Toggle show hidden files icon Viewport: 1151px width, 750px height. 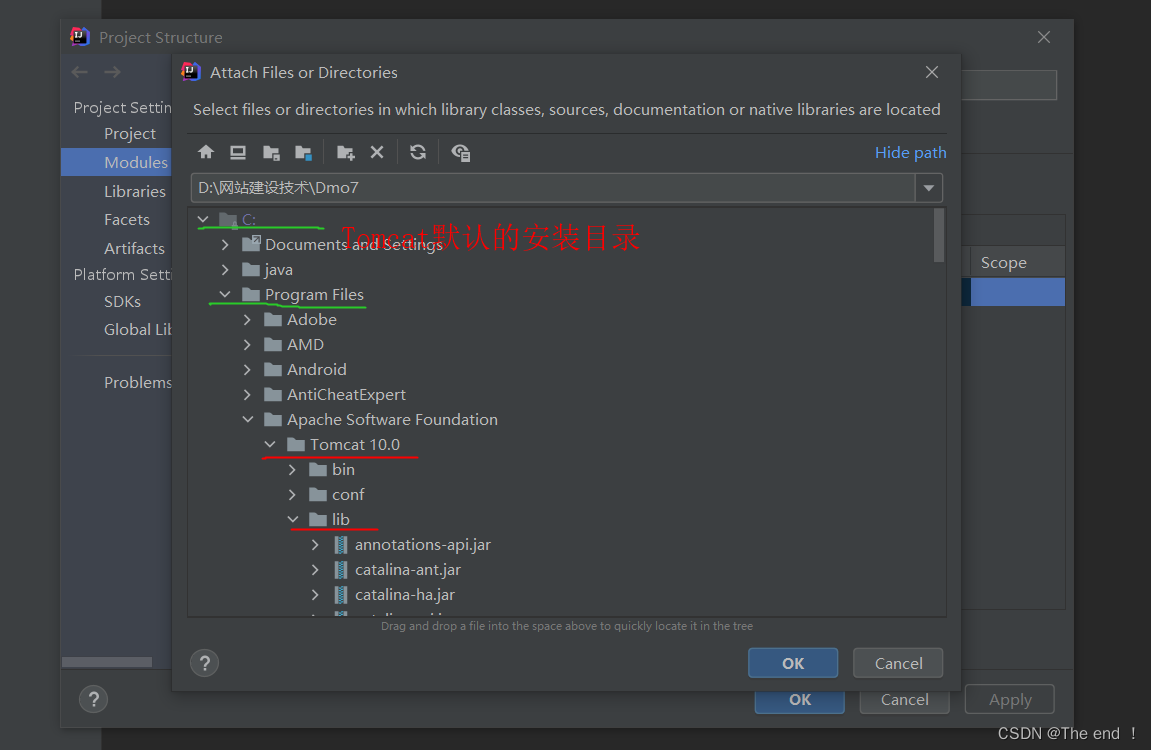click(x=460, y=152)
